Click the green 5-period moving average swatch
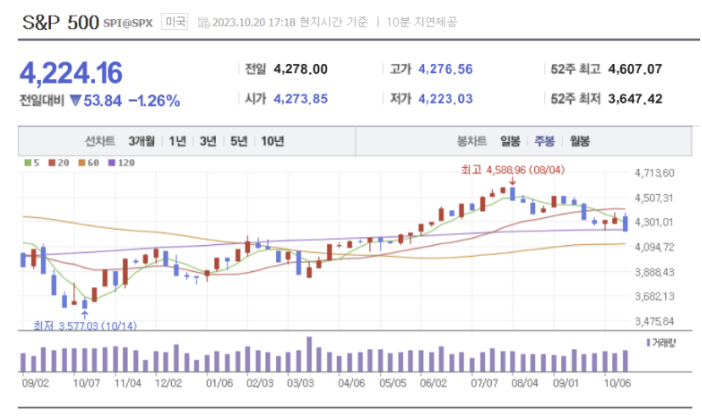The height and width of the screenshot is (416, 702). (x=28, y=163)
